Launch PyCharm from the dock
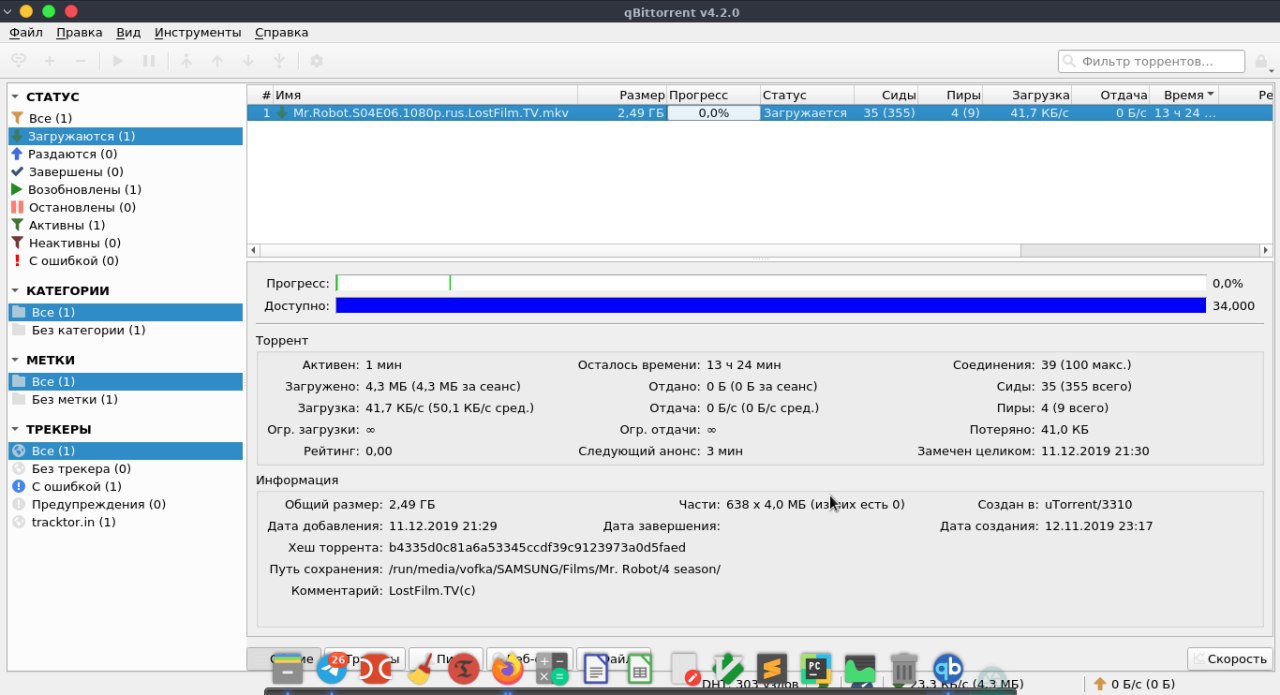This screenshot has width=1280, height=695. click(x=816, y=668)
